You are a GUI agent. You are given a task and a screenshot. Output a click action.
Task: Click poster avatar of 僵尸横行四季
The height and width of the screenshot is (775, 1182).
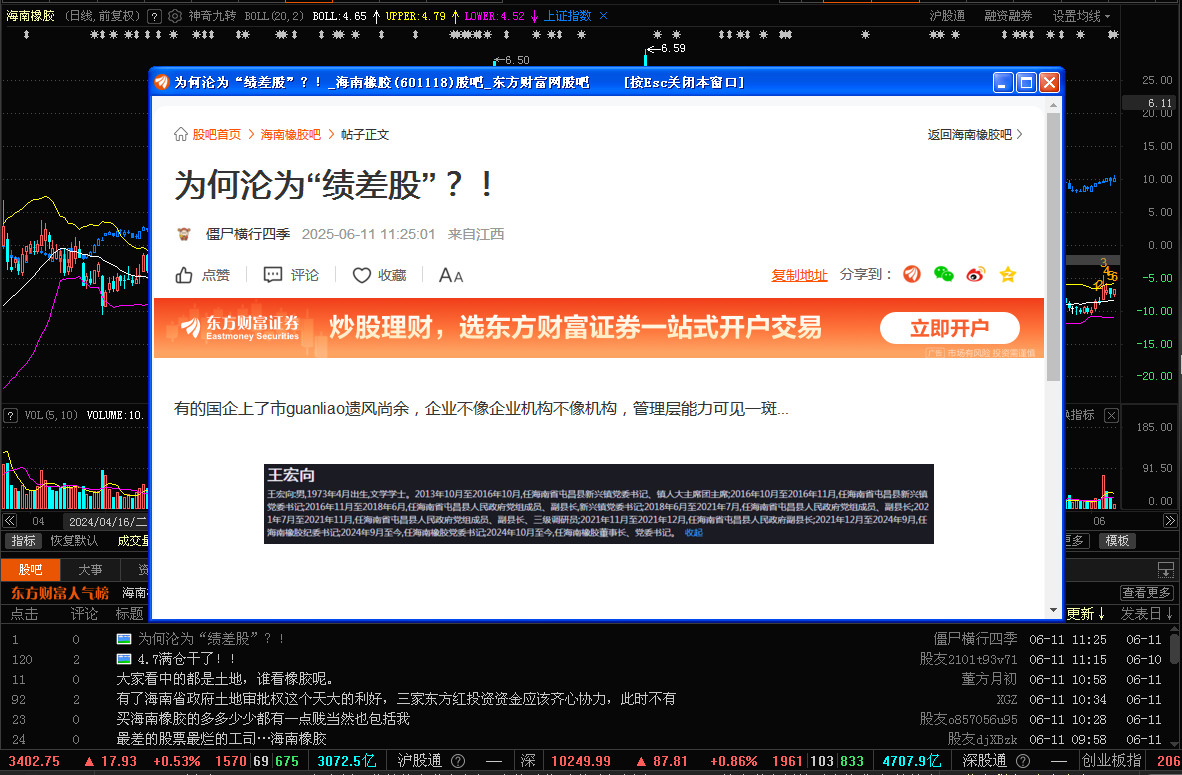(184, 234)
